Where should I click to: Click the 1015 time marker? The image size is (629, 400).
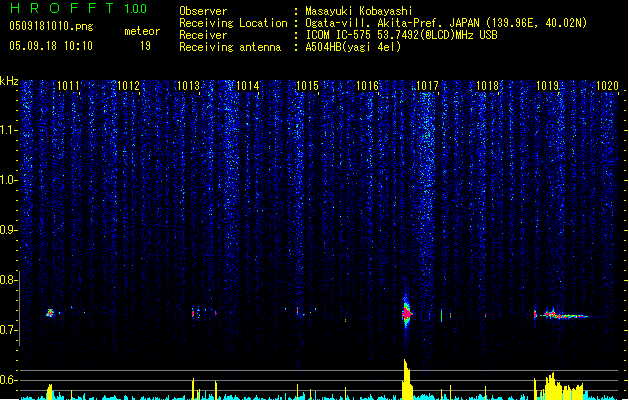coord(308,86)
